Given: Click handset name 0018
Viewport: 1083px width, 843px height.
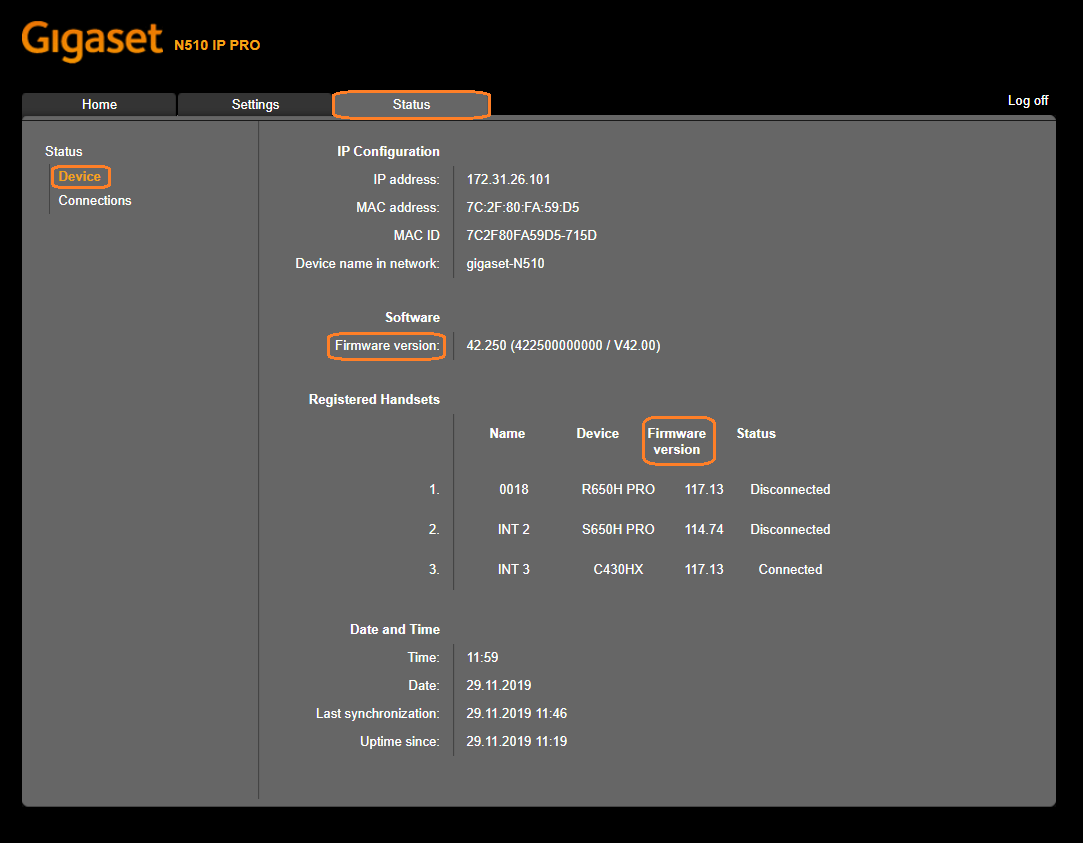Looking at the screenshot, I should (x=513, y=490).
